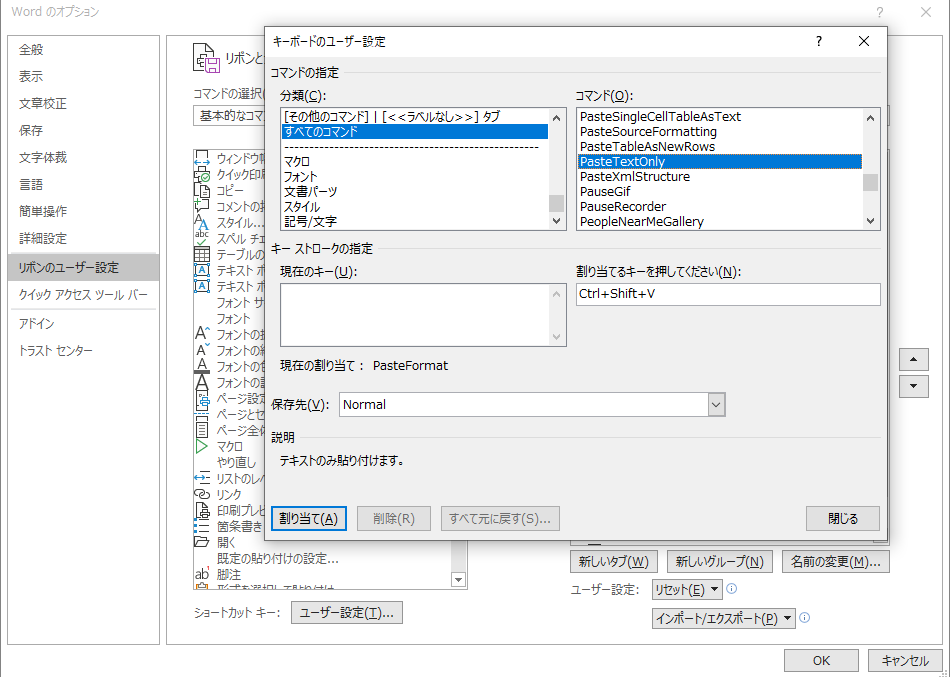Image resolution: width=950 pixels, height=677 pixels.
Task: Open the コマンドの選択 combo box behind the dialog
Action: [229, 116]
